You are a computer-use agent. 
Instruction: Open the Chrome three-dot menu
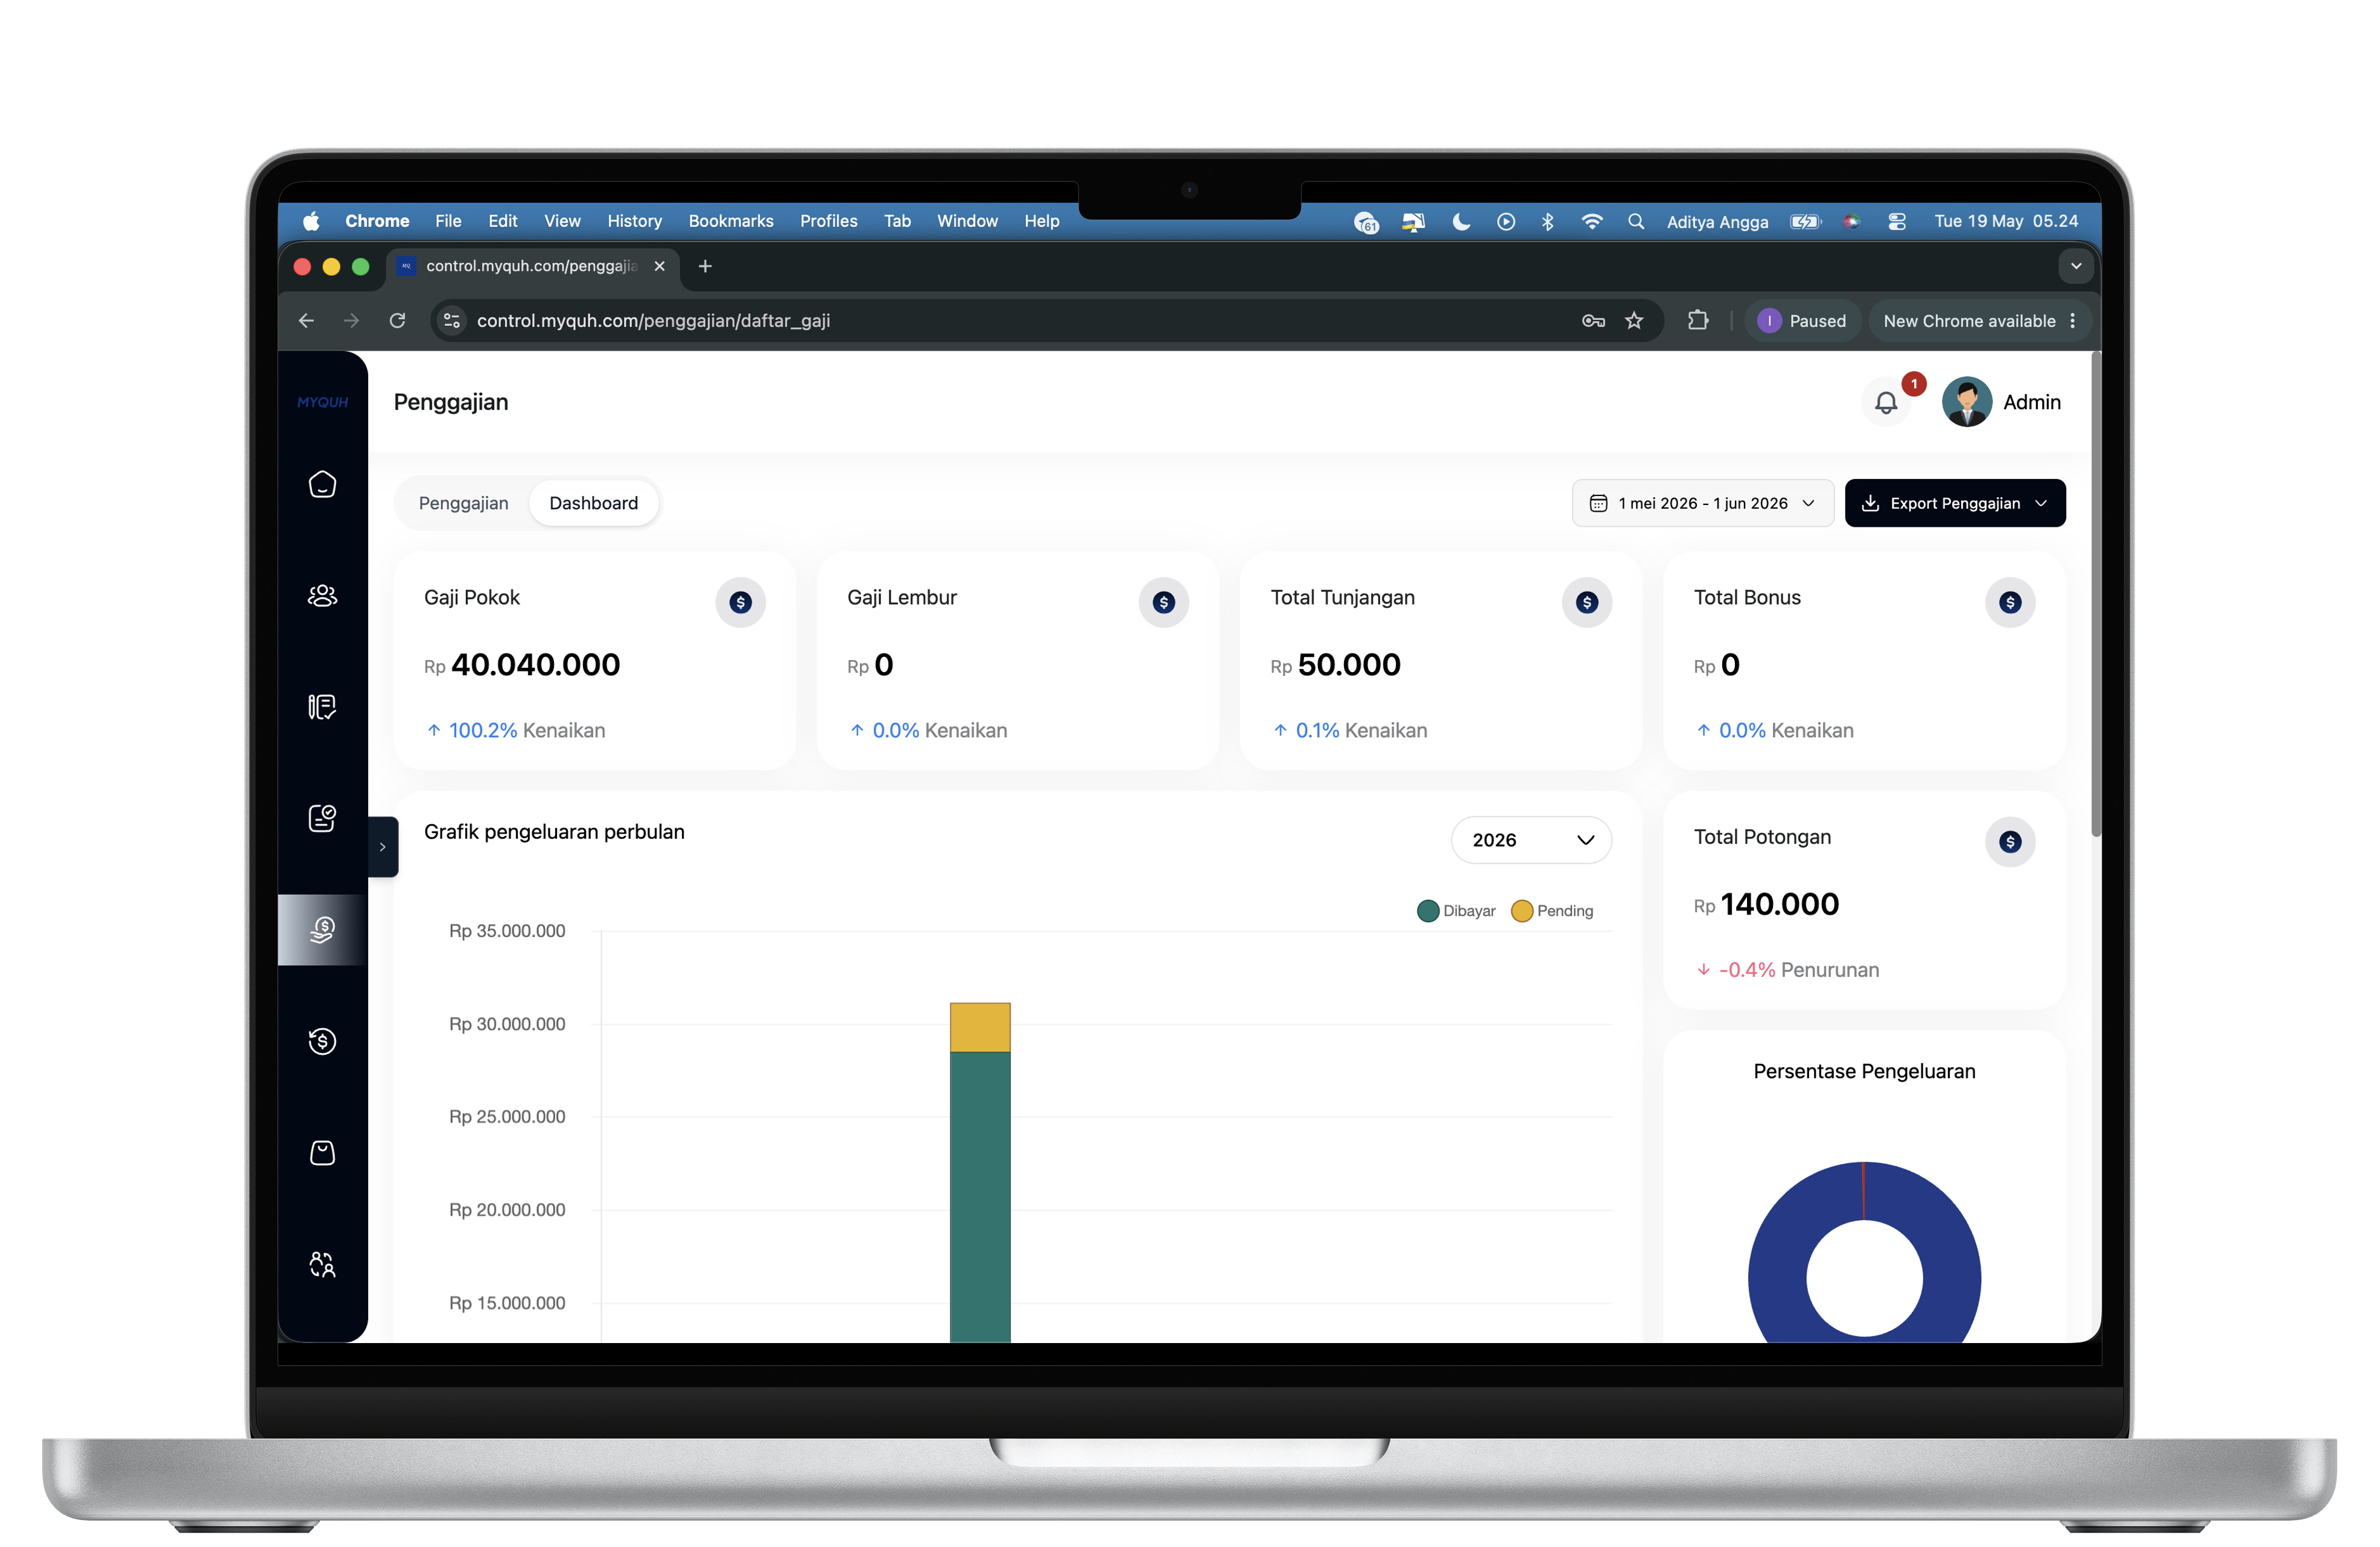coord(2073,321)
